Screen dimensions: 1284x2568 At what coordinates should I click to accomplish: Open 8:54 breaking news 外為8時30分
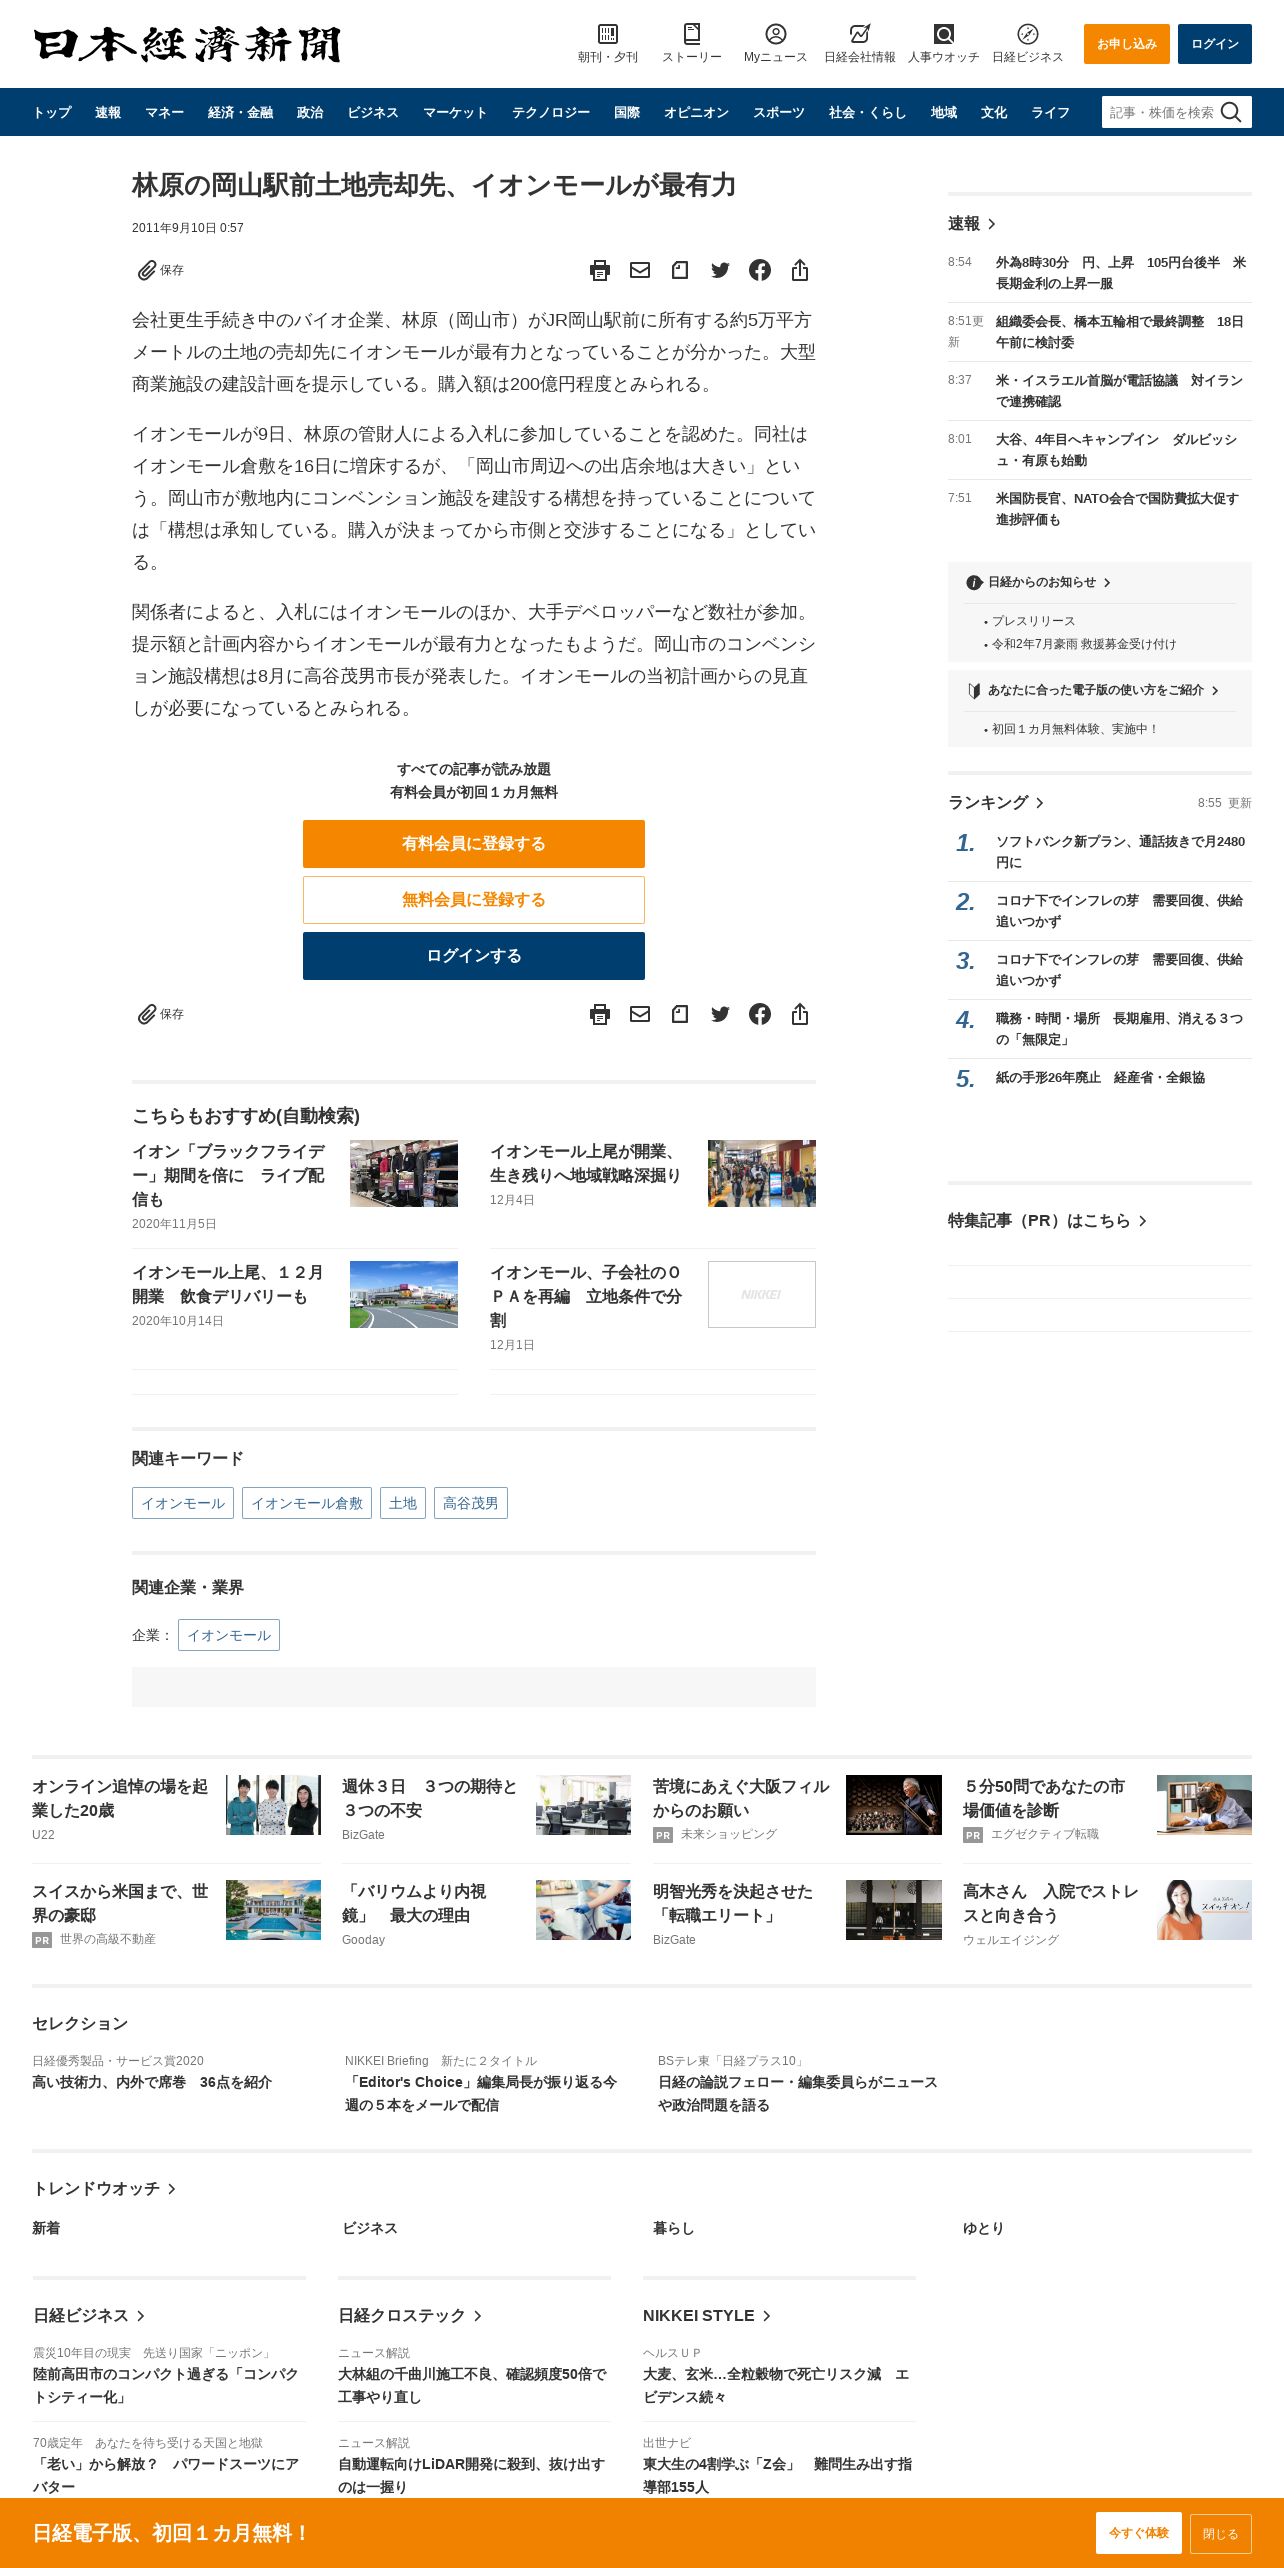tap(1121, 273)
